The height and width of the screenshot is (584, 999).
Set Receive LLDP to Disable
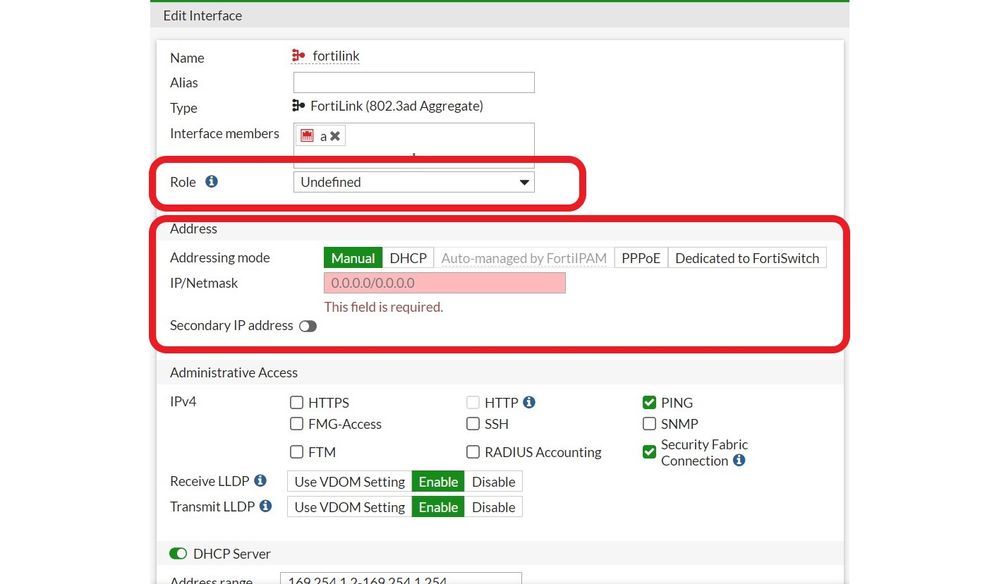click(493, 481)
